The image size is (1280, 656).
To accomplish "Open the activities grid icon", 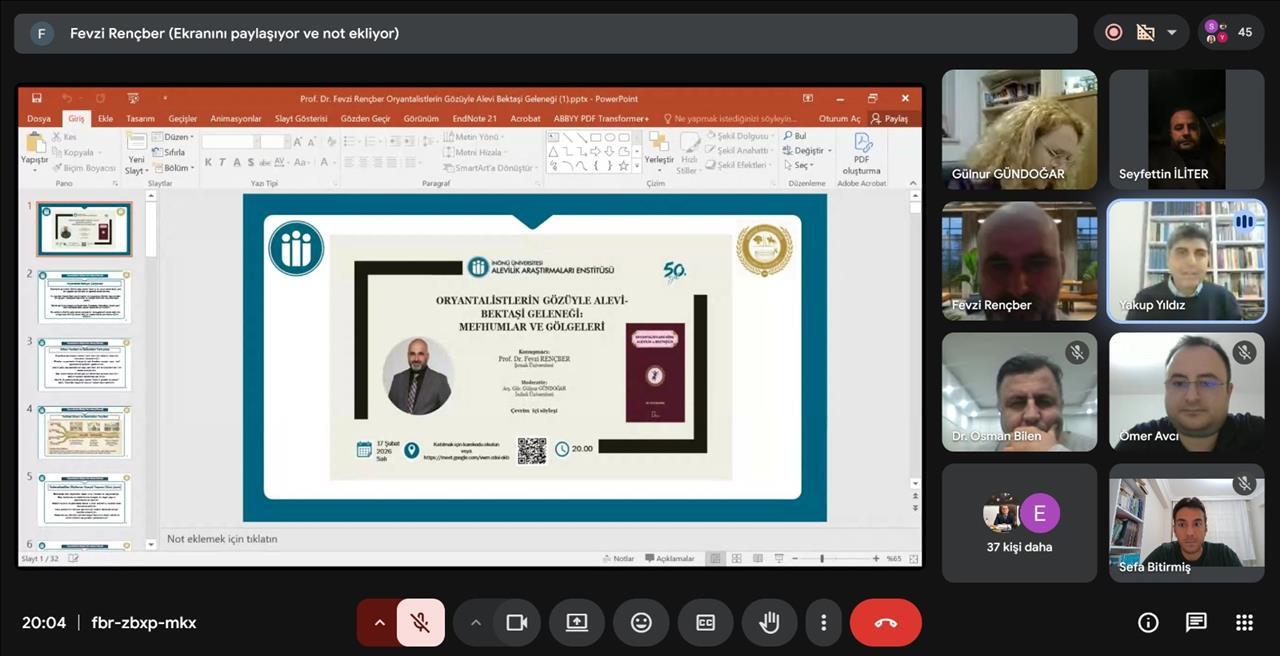I will (x=1244, y=623).
